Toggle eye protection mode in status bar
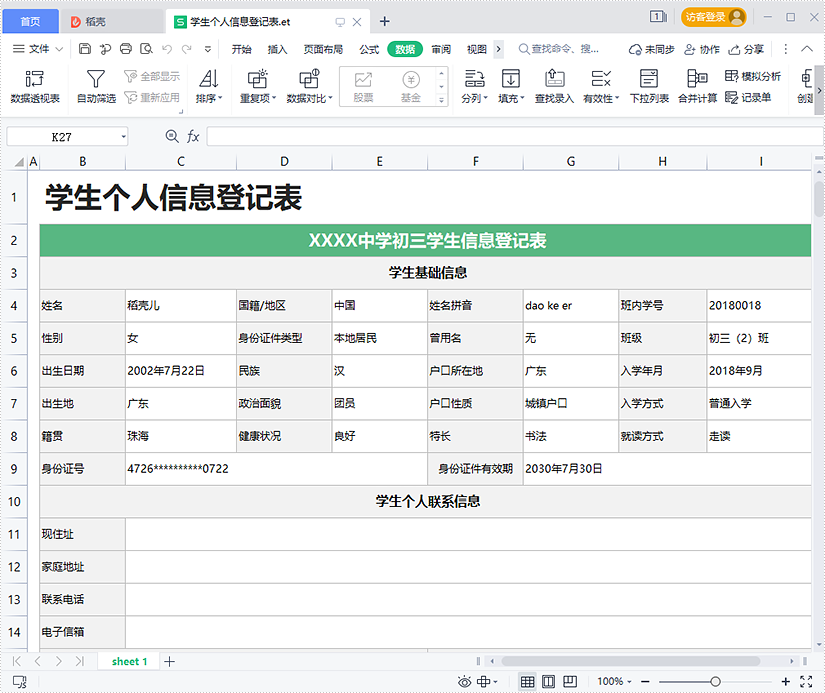The width and height of the screenshot is (825, 693). [x=465, y=682]
